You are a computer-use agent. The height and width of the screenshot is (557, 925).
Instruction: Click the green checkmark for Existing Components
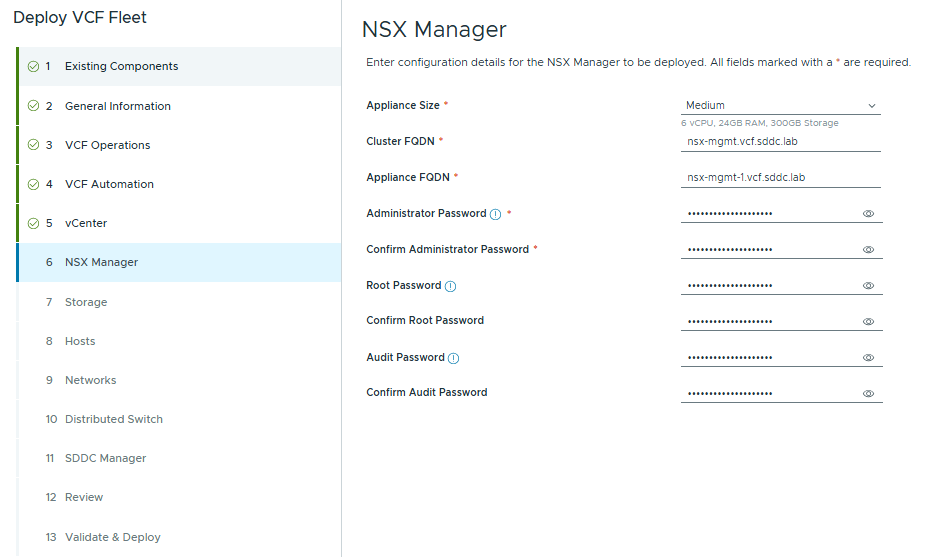coord(34,67)
